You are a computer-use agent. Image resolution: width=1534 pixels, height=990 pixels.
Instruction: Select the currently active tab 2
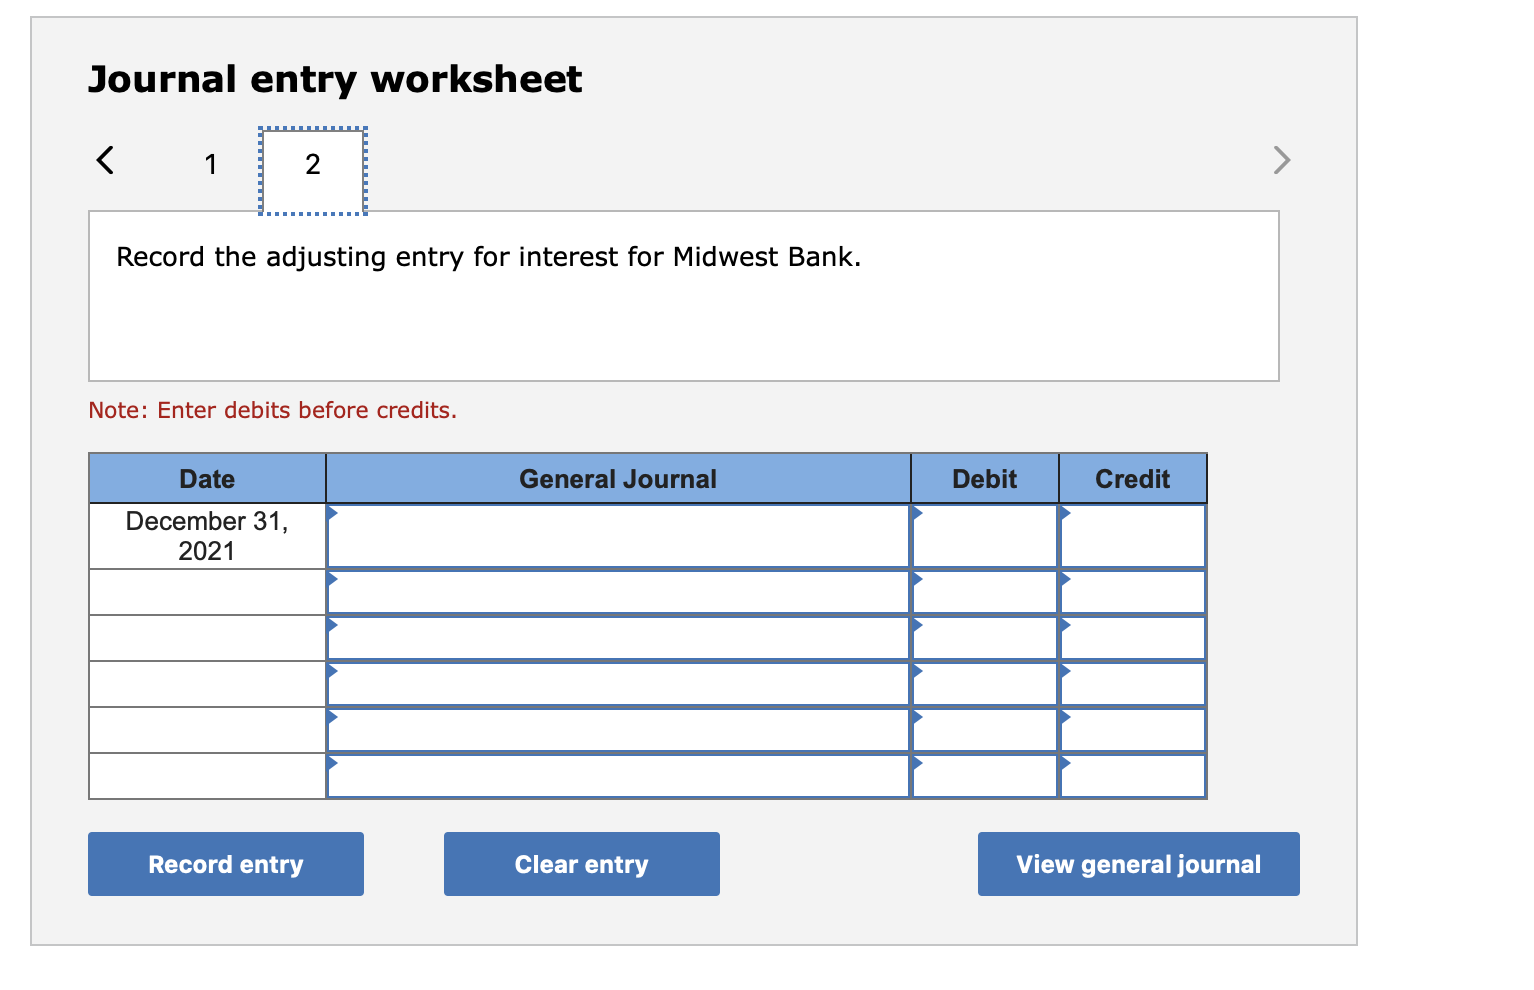pyautogui.click(x=311, y=163)
